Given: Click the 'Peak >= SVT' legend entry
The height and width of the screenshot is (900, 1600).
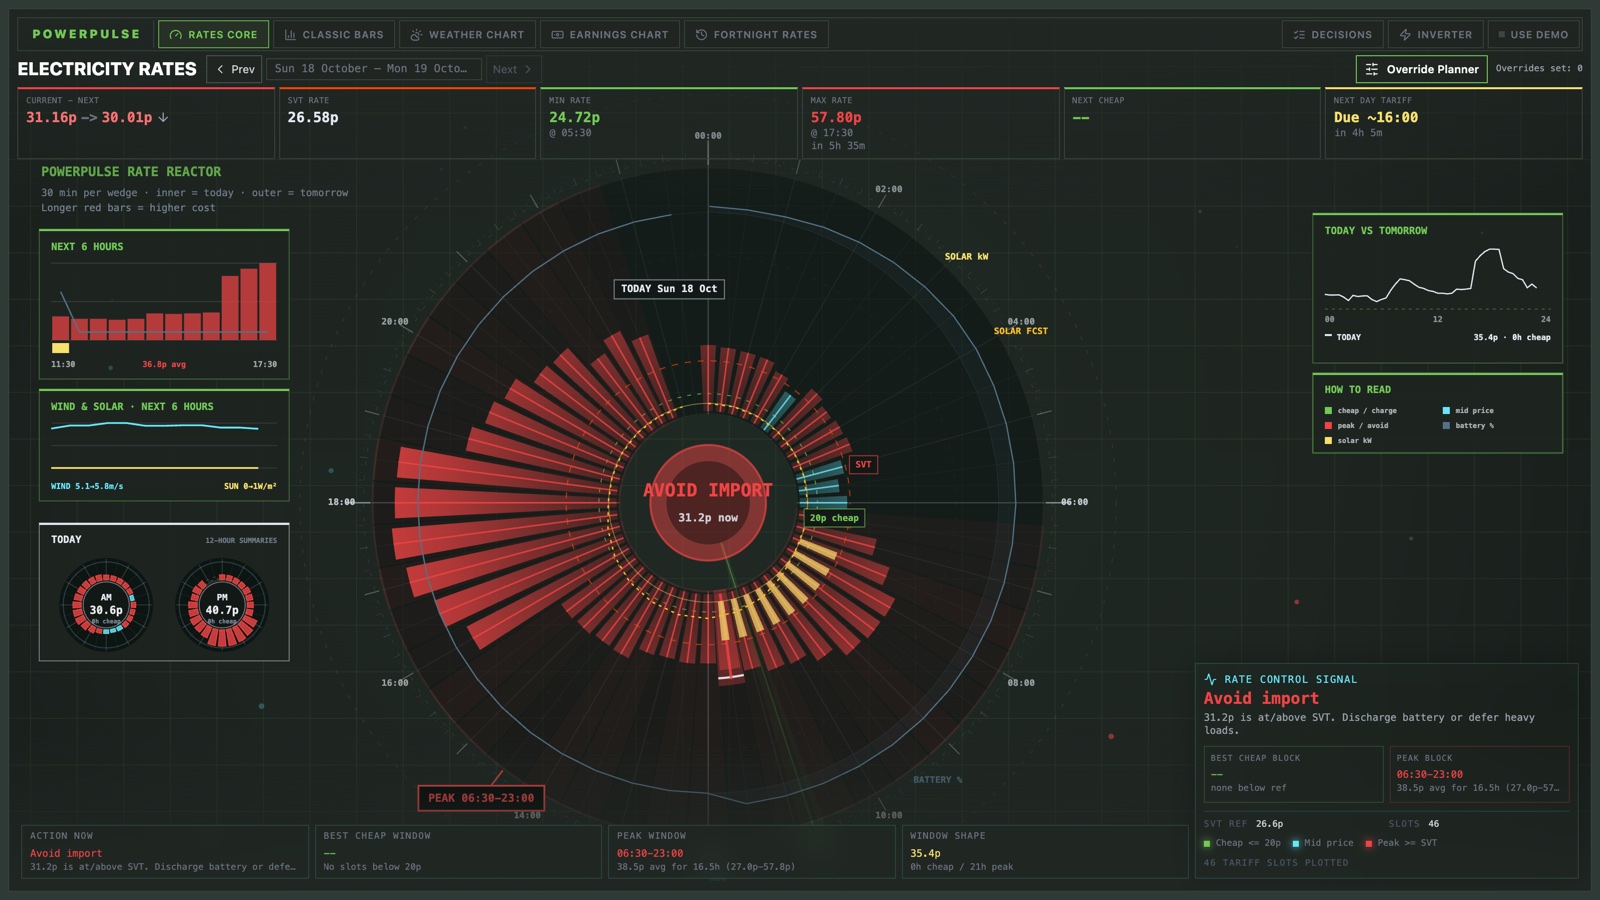Looking at the screenshot, I should (x=1401, y=843).
